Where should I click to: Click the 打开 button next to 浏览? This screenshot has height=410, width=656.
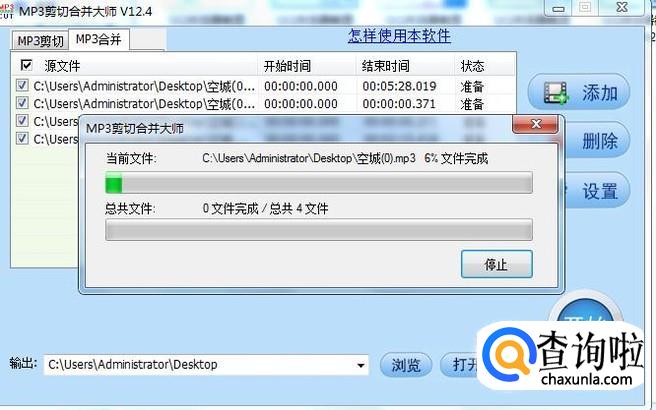[460, 365]
